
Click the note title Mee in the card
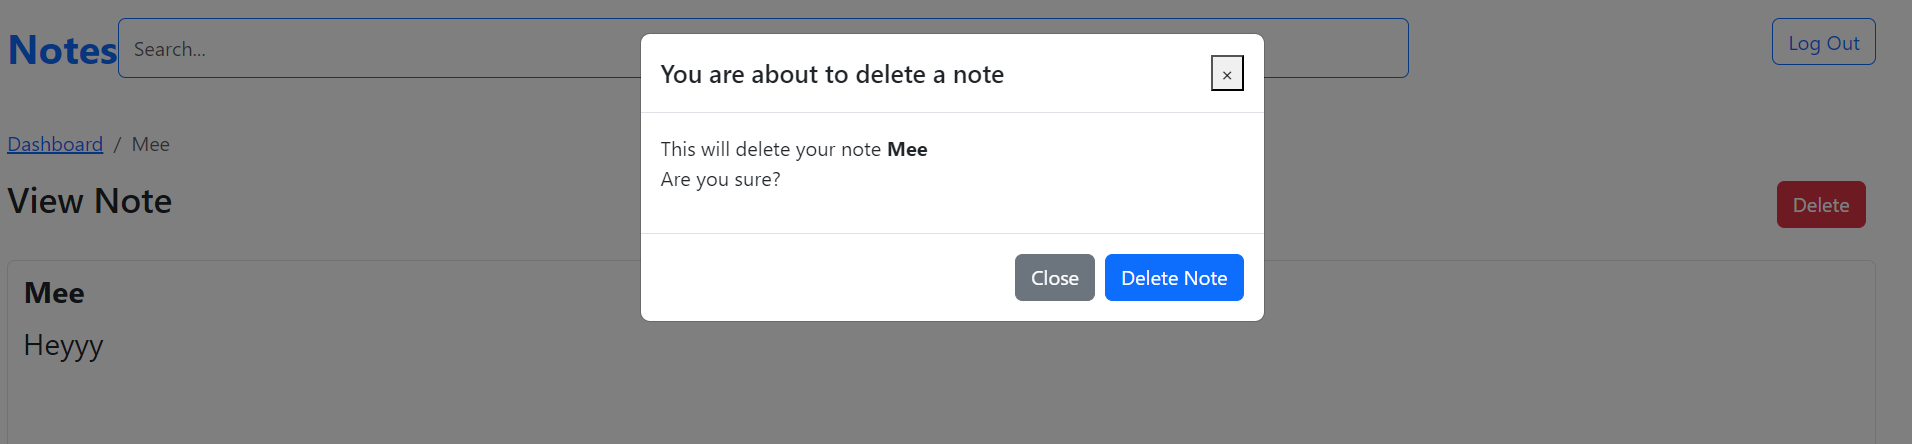[54, 293]
